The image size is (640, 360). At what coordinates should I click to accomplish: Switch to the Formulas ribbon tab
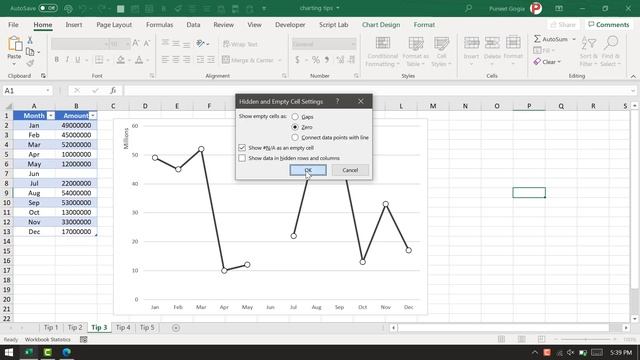click(x=160, y=25)
